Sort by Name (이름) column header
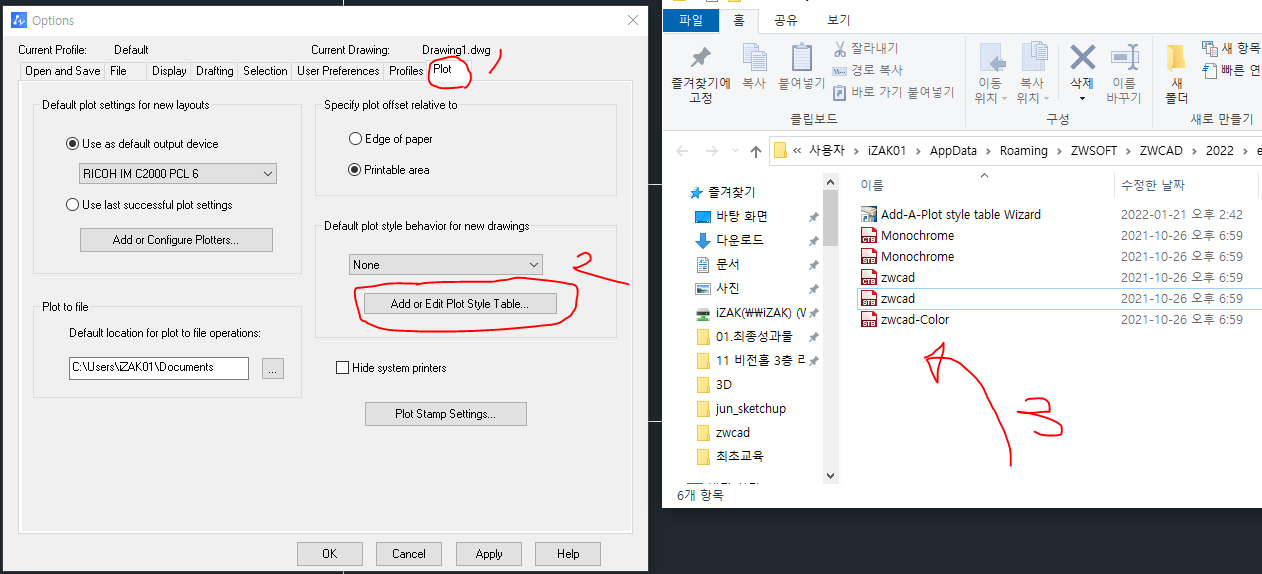The width and height of the screenshot is (1262, 574). point(872,185)
